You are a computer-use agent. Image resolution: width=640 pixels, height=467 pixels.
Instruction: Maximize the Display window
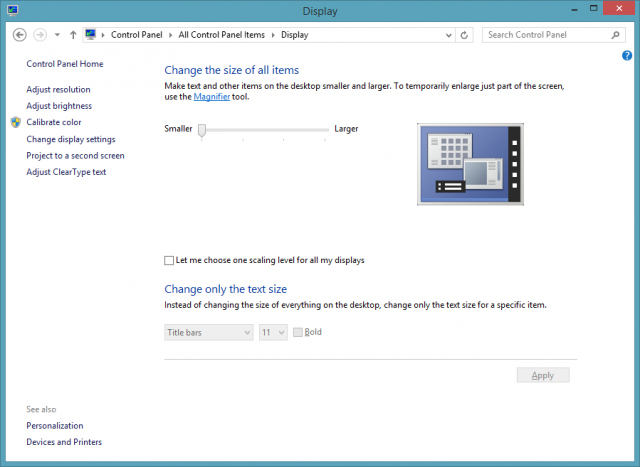pyautogui.click(x=593, y=8)
